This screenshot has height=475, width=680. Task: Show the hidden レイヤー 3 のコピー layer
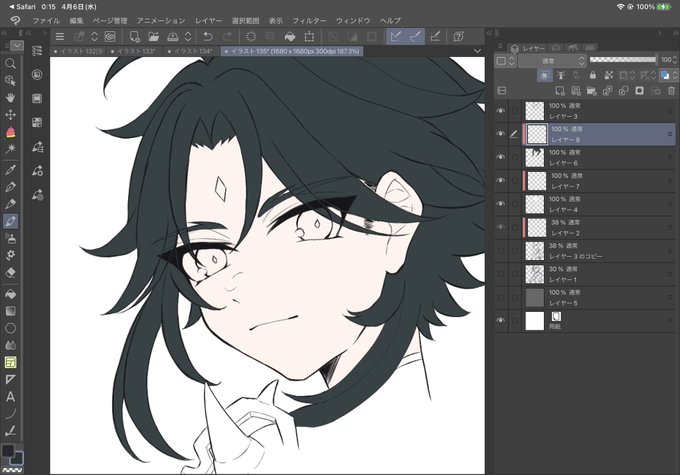(x=500, y=251)
